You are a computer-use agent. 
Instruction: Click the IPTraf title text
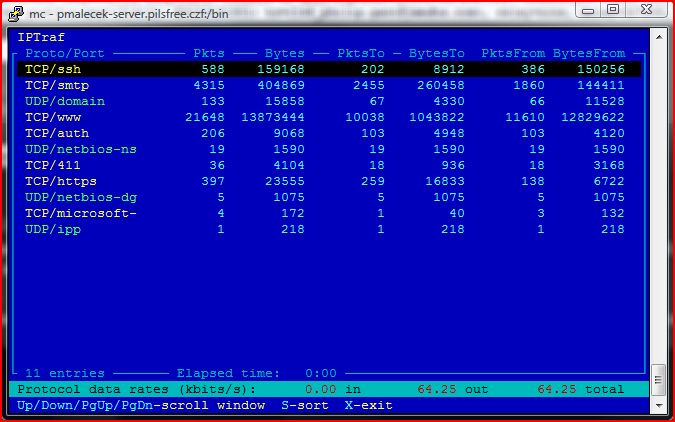[x=41, y=37]
